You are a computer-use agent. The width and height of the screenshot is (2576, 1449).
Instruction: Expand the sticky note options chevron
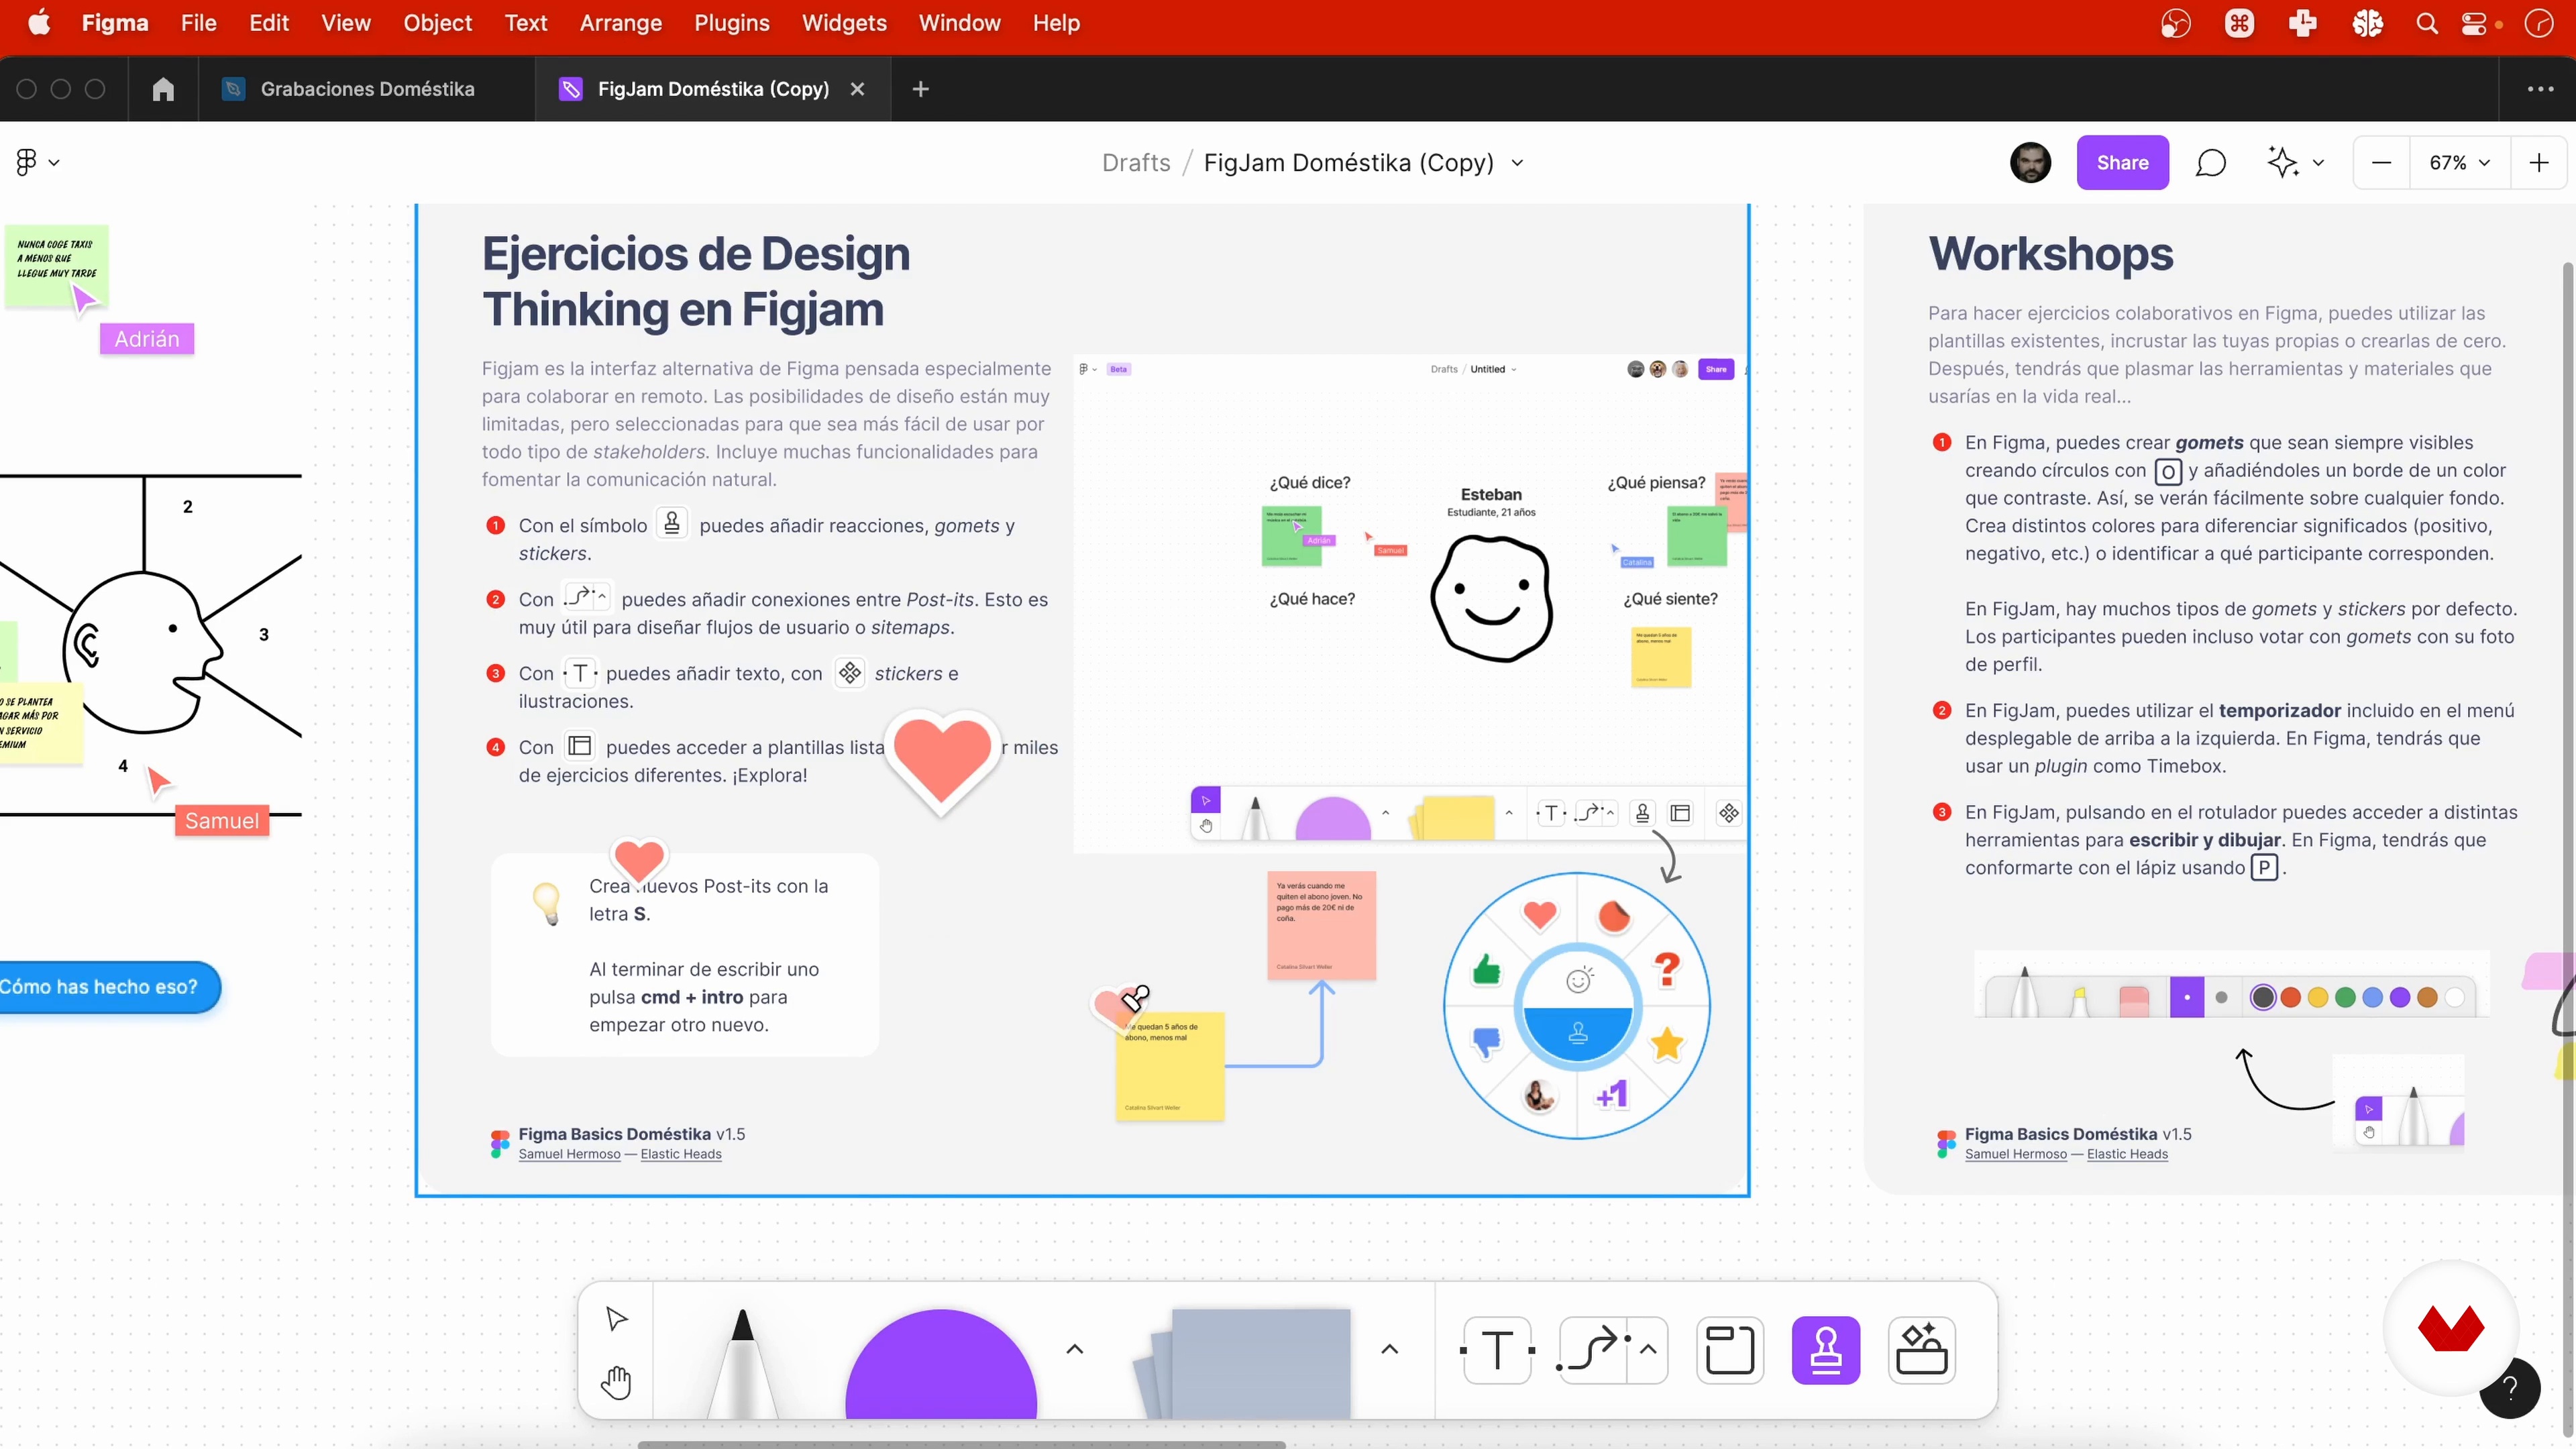pos(1389,1349)
